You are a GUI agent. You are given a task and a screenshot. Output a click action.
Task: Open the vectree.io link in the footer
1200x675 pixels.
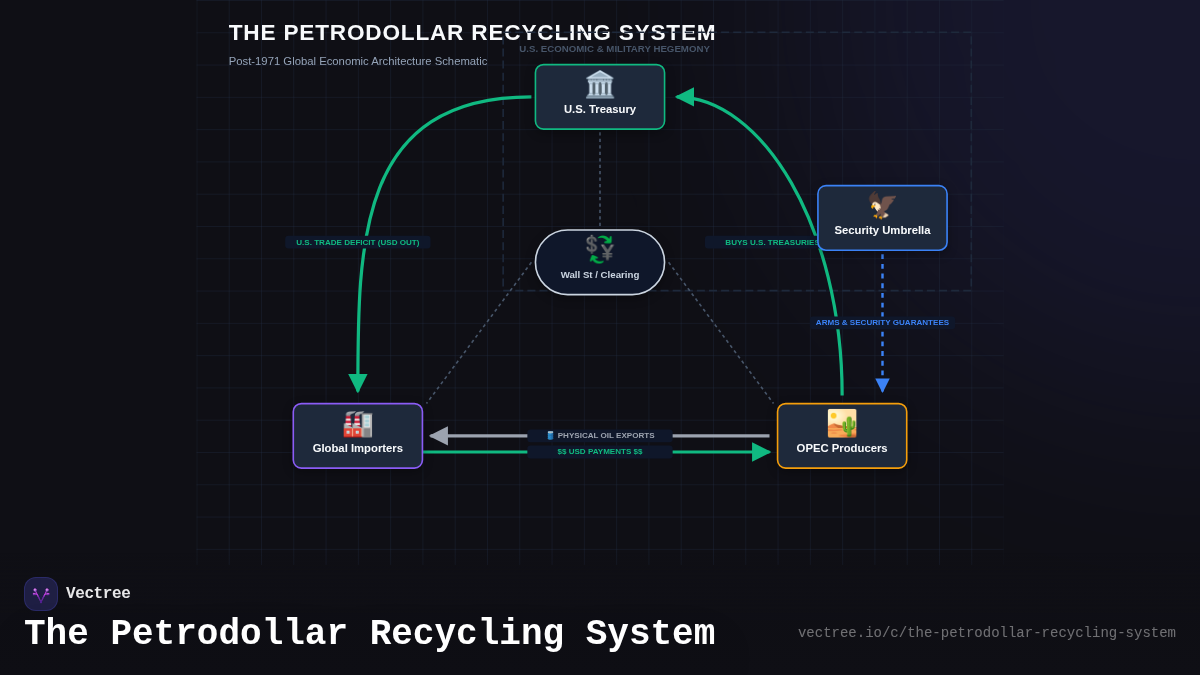tap(987, 632)
